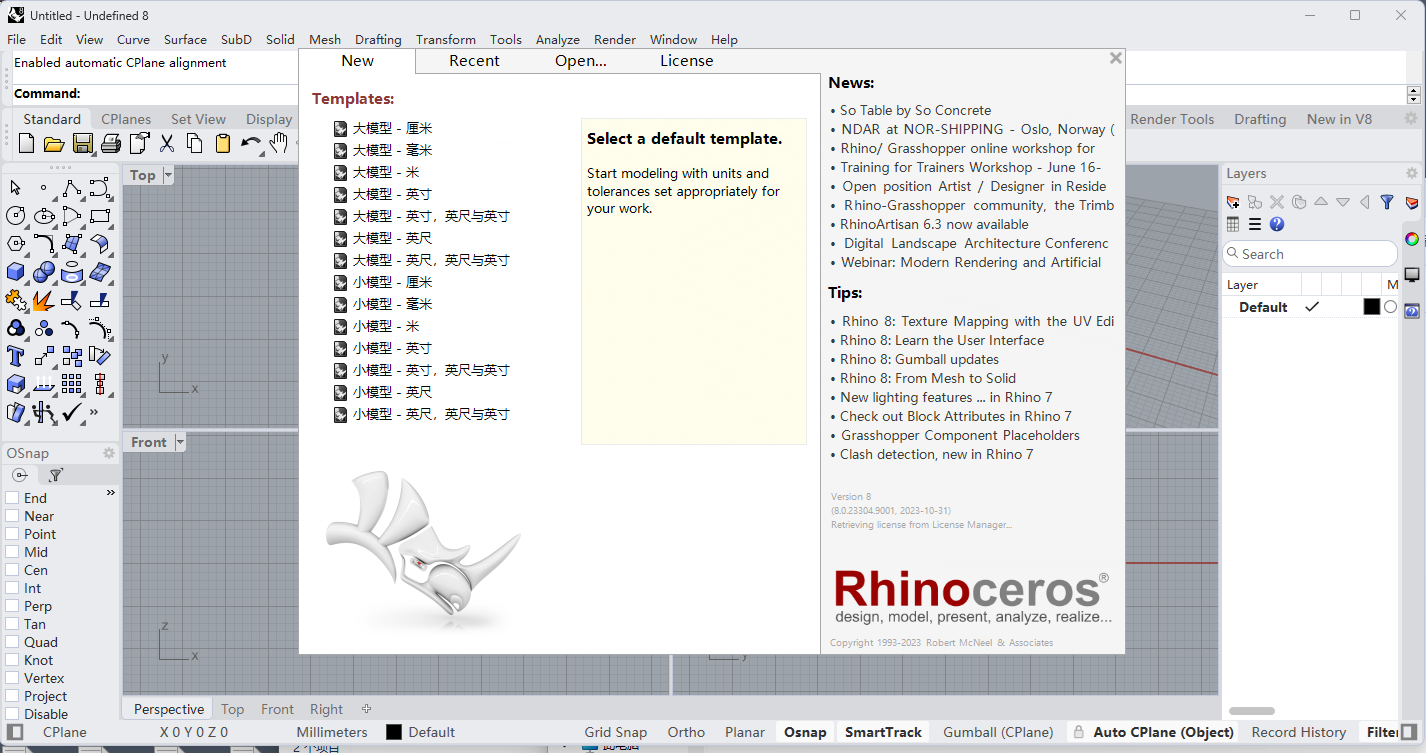Image resolution: width=1426 pixels, height=753 pixels.
Task: Select the Ellipse tool in left sidebar
Action: 44,216
